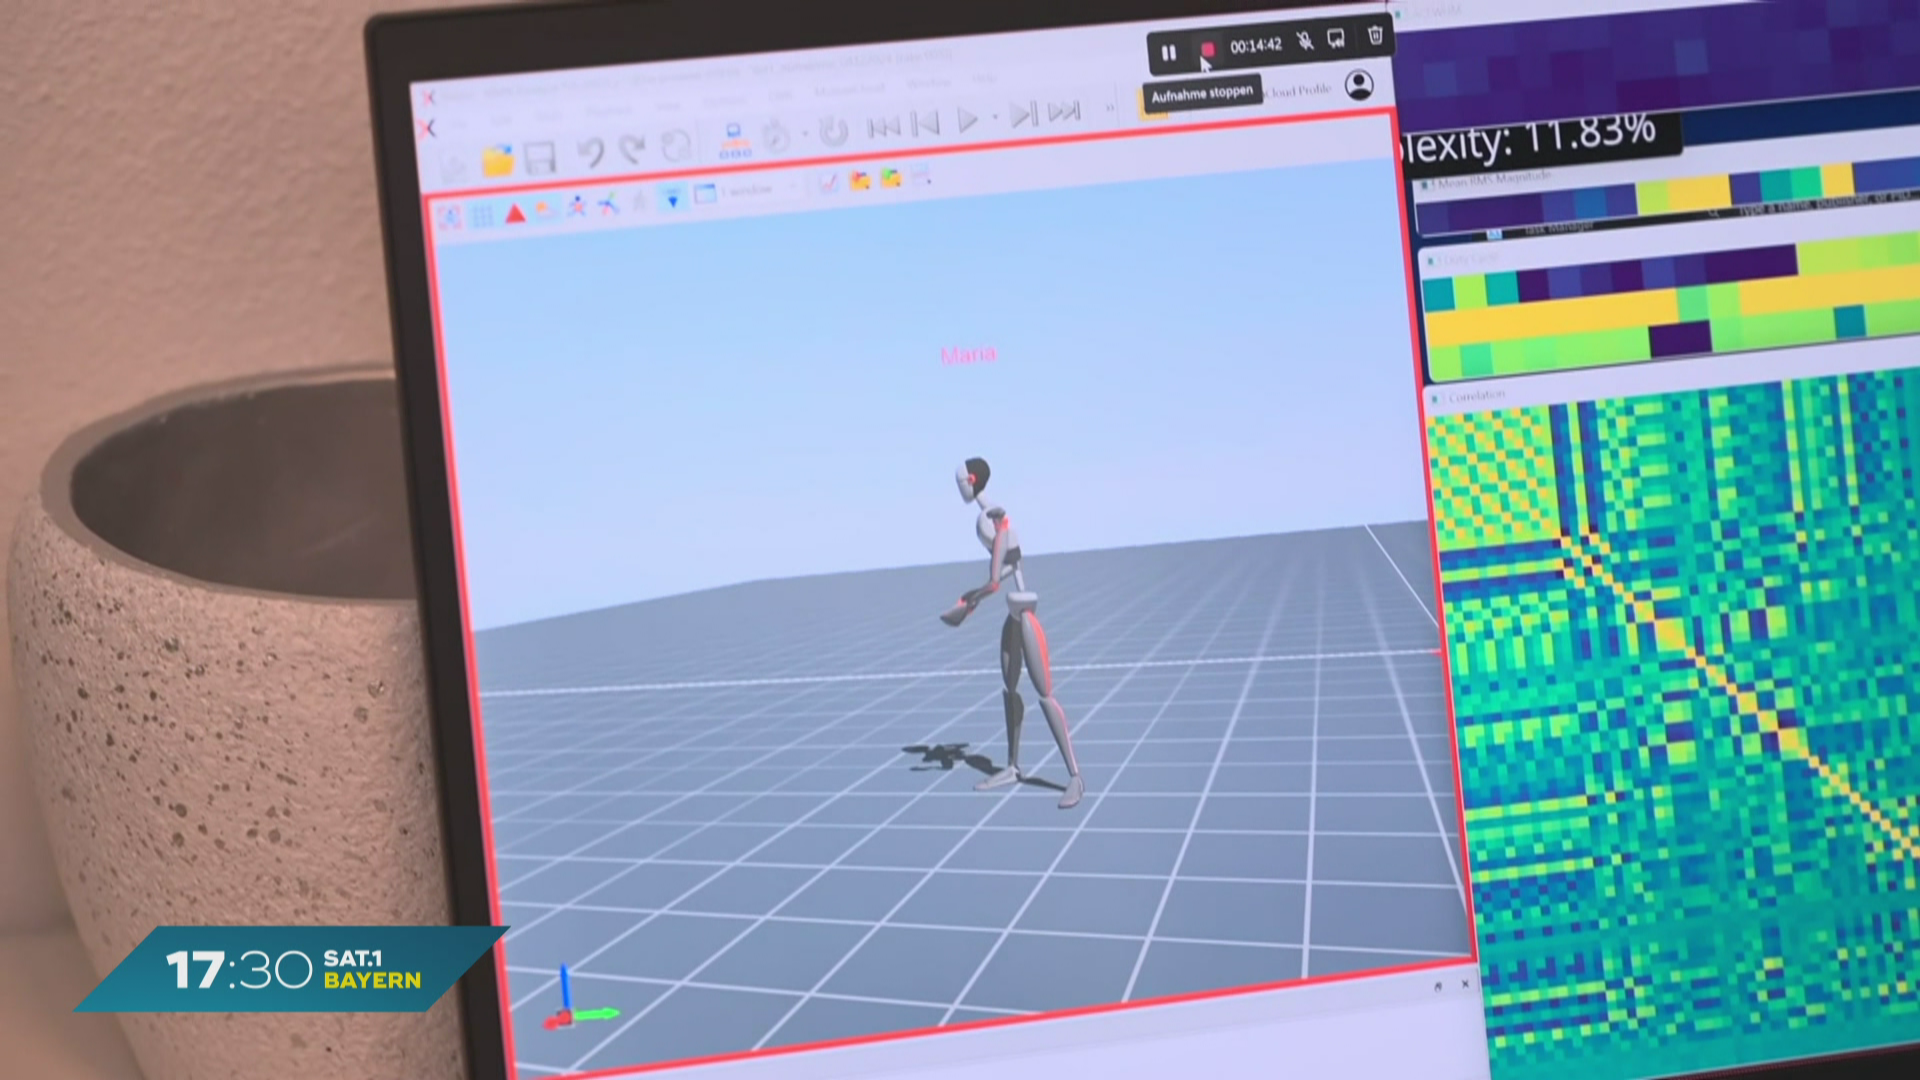Select the Maria character label
The image size is (1920, 1080).
pos(967,355)
